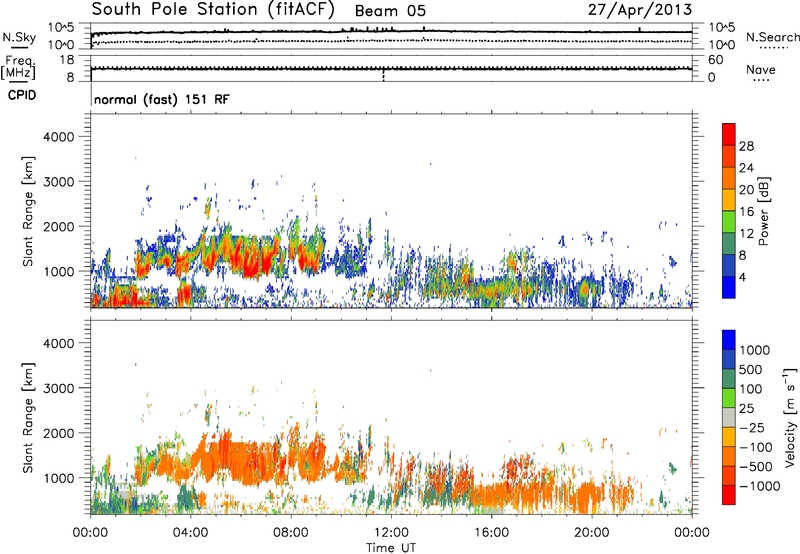800x554 pixels.
Task: Click the 'CPID' label
Action: tap(22, 95)
